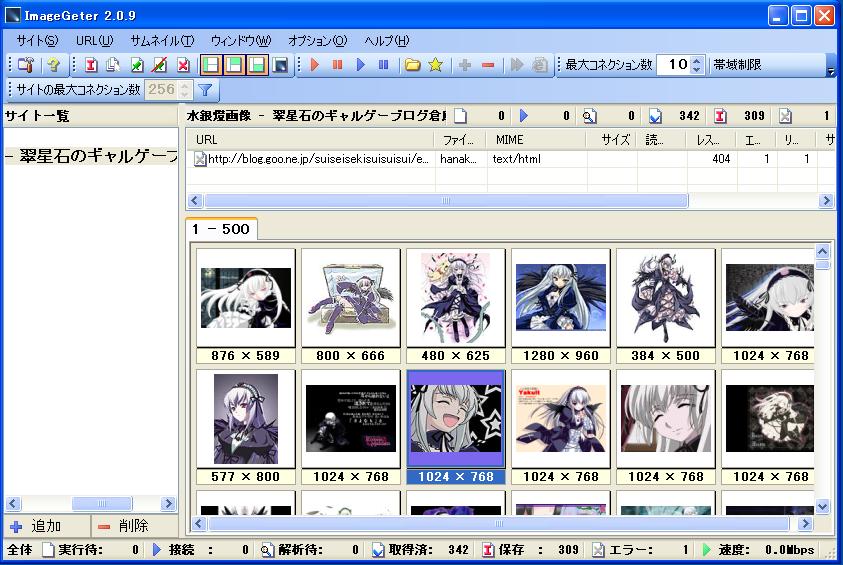Click the URL column header
This screenshot has height=565, width=843.
pyautogui.click(x=311, y=140)
